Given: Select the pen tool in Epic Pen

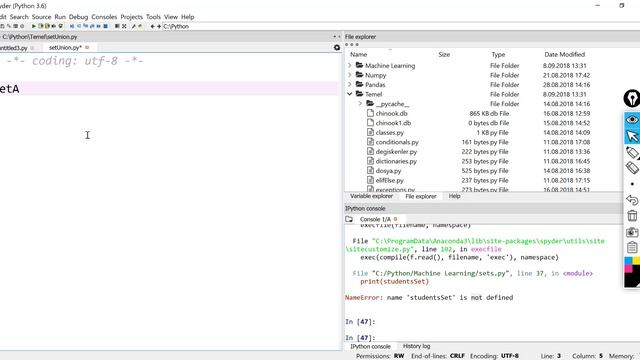Looking at the screenshot, I should point(632,152).
